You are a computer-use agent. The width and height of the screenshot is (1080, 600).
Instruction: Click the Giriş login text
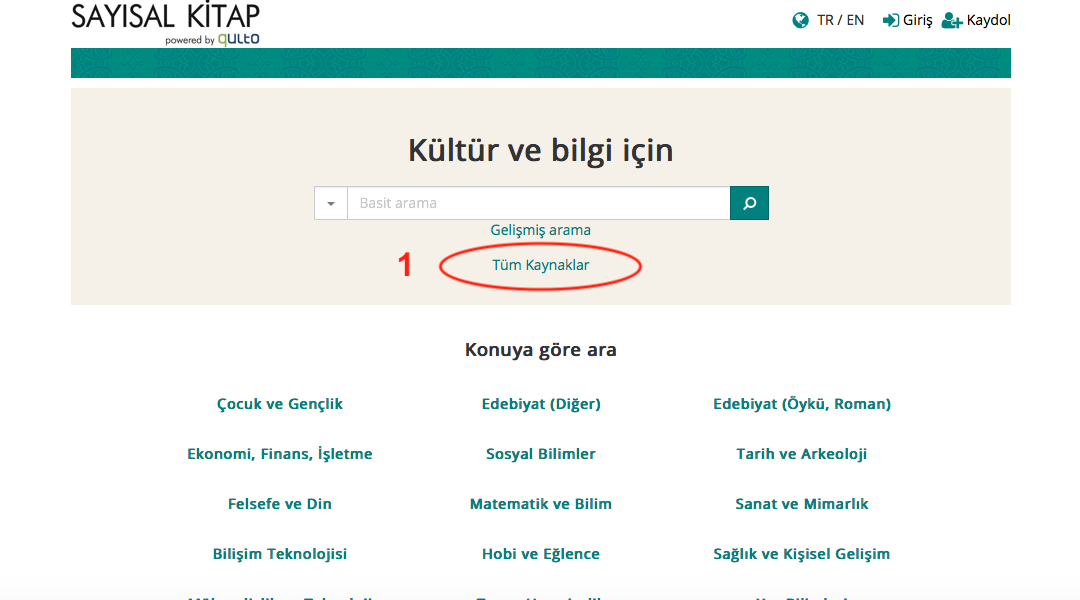(917, 20)
